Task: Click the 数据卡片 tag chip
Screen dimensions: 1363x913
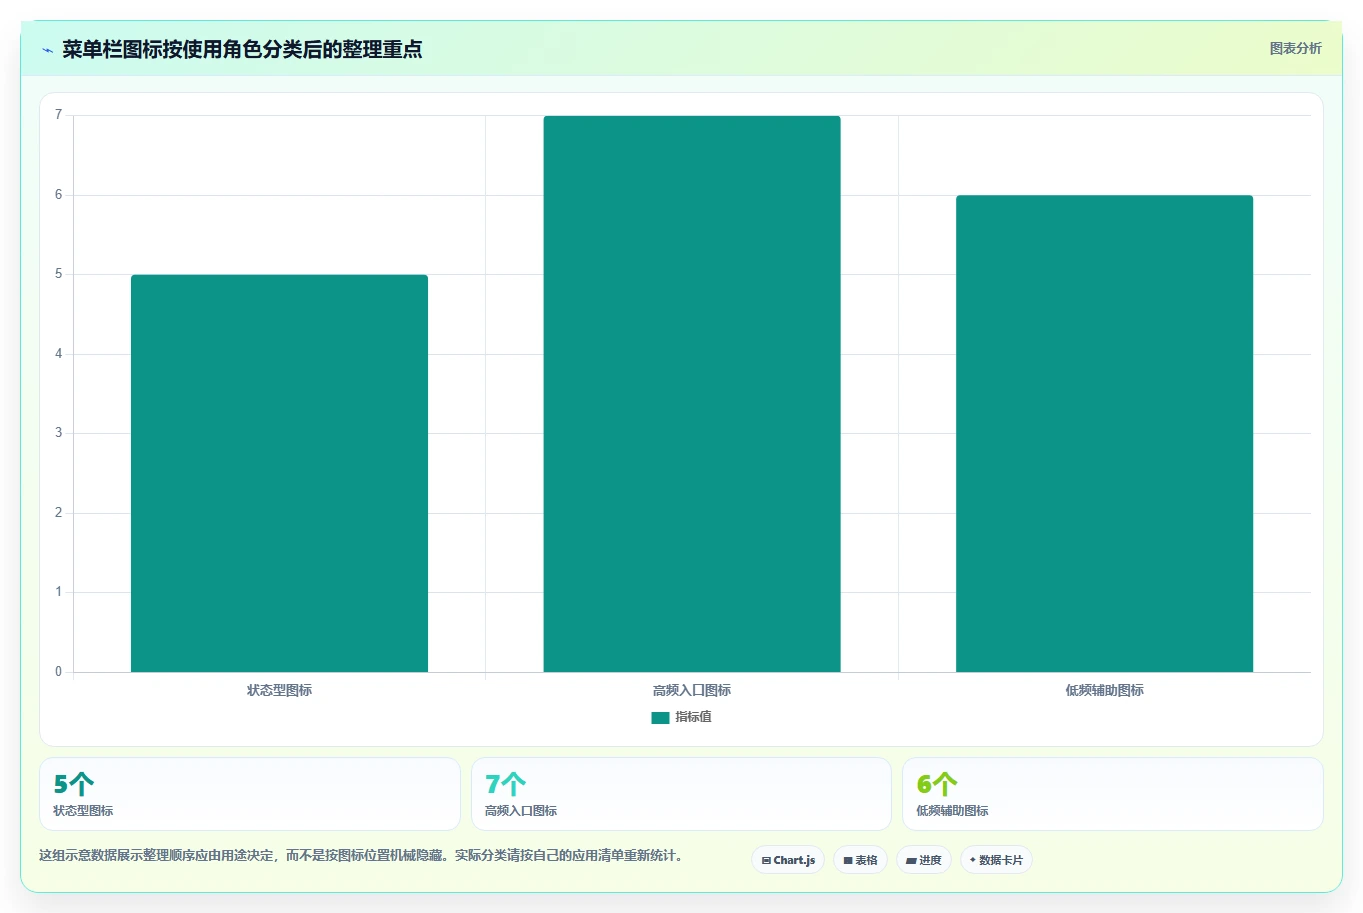Action: 996,860
